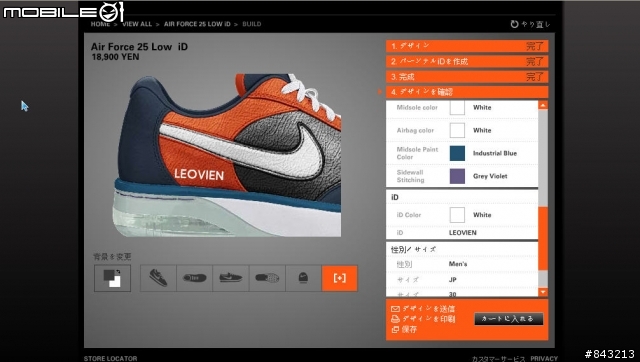Click the Midsole Paint Color label

tap(417, 153)
